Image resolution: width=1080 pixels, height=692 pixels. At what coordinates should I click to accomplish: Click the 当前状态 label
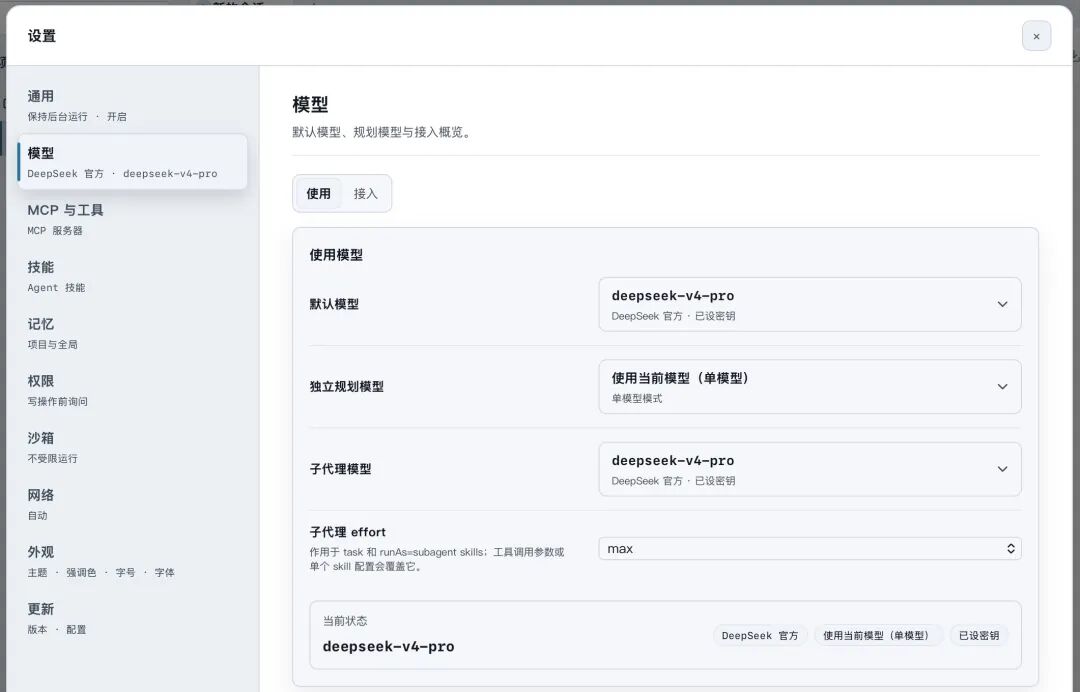coord(345,621)
